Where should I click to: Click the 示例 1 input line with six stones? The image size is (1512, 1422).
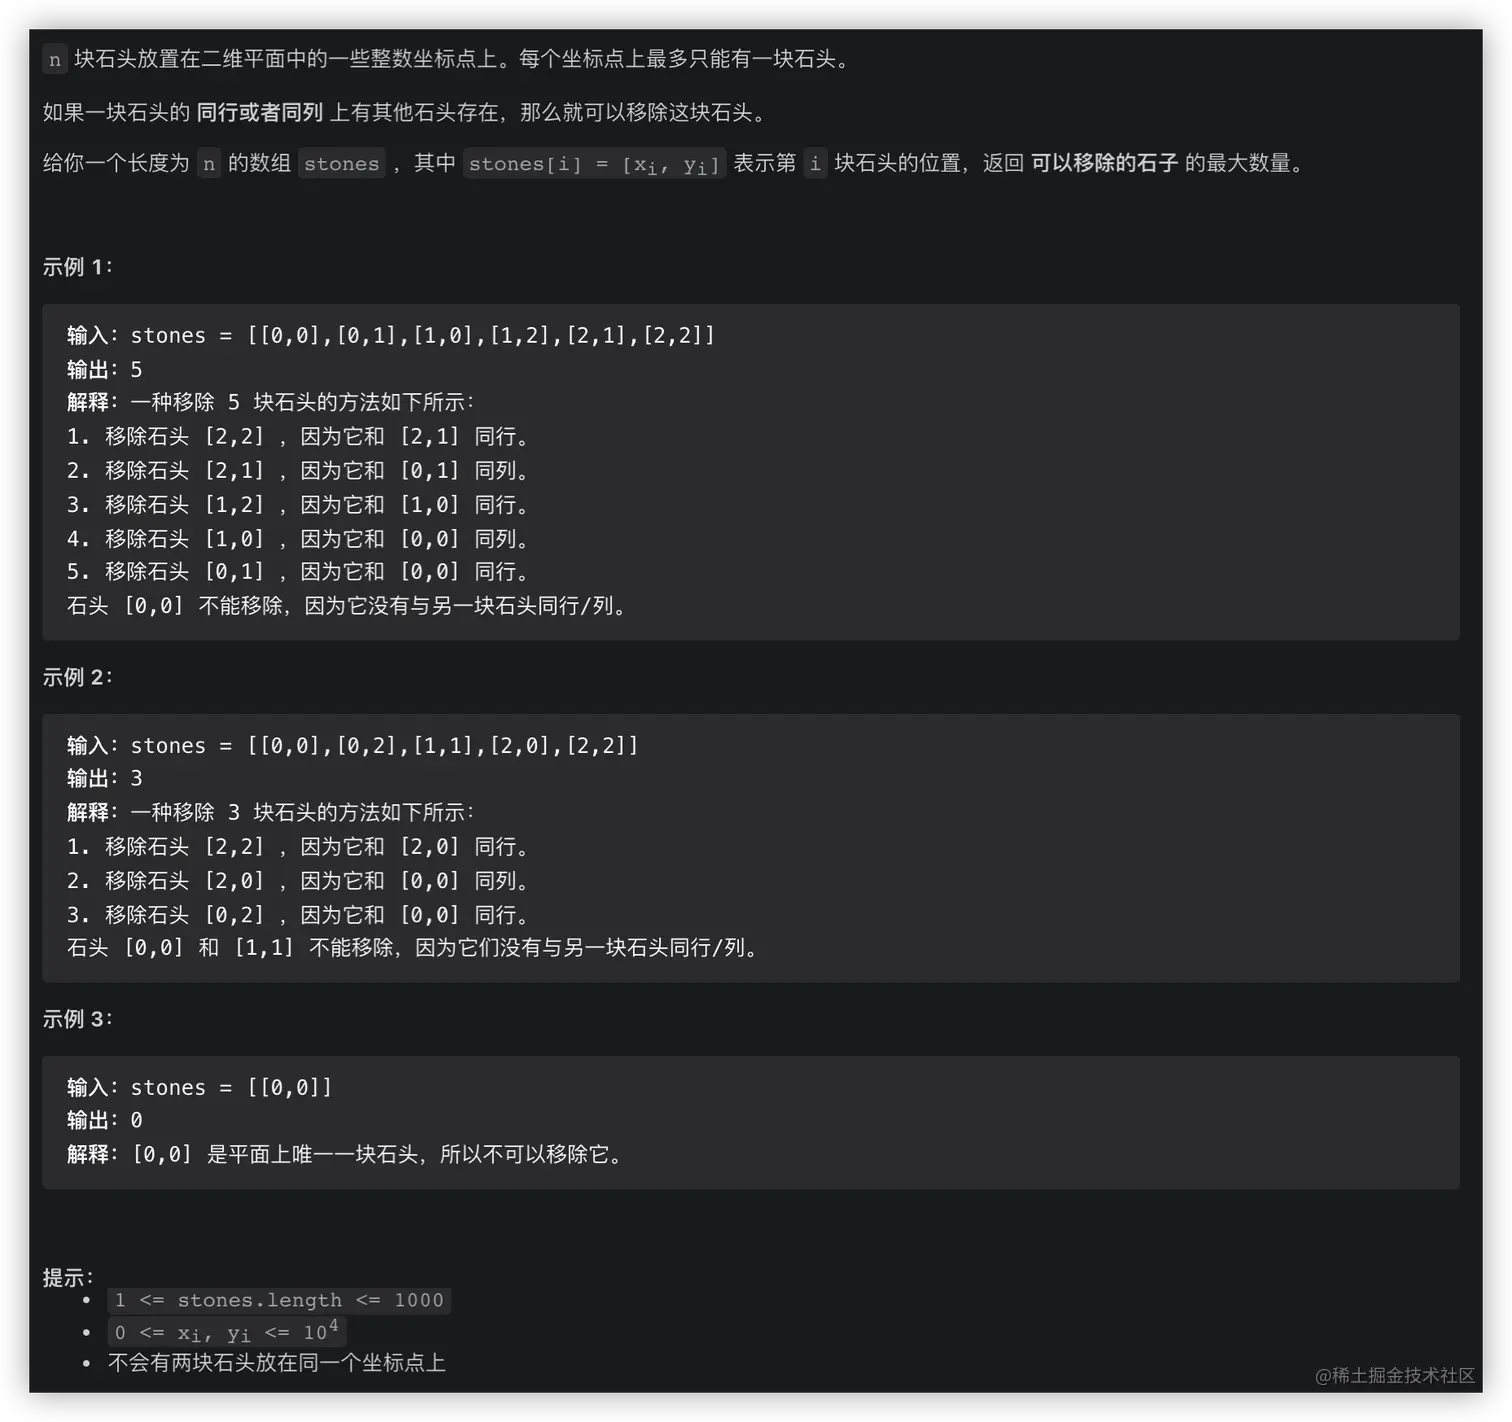[x=391, y=336]
